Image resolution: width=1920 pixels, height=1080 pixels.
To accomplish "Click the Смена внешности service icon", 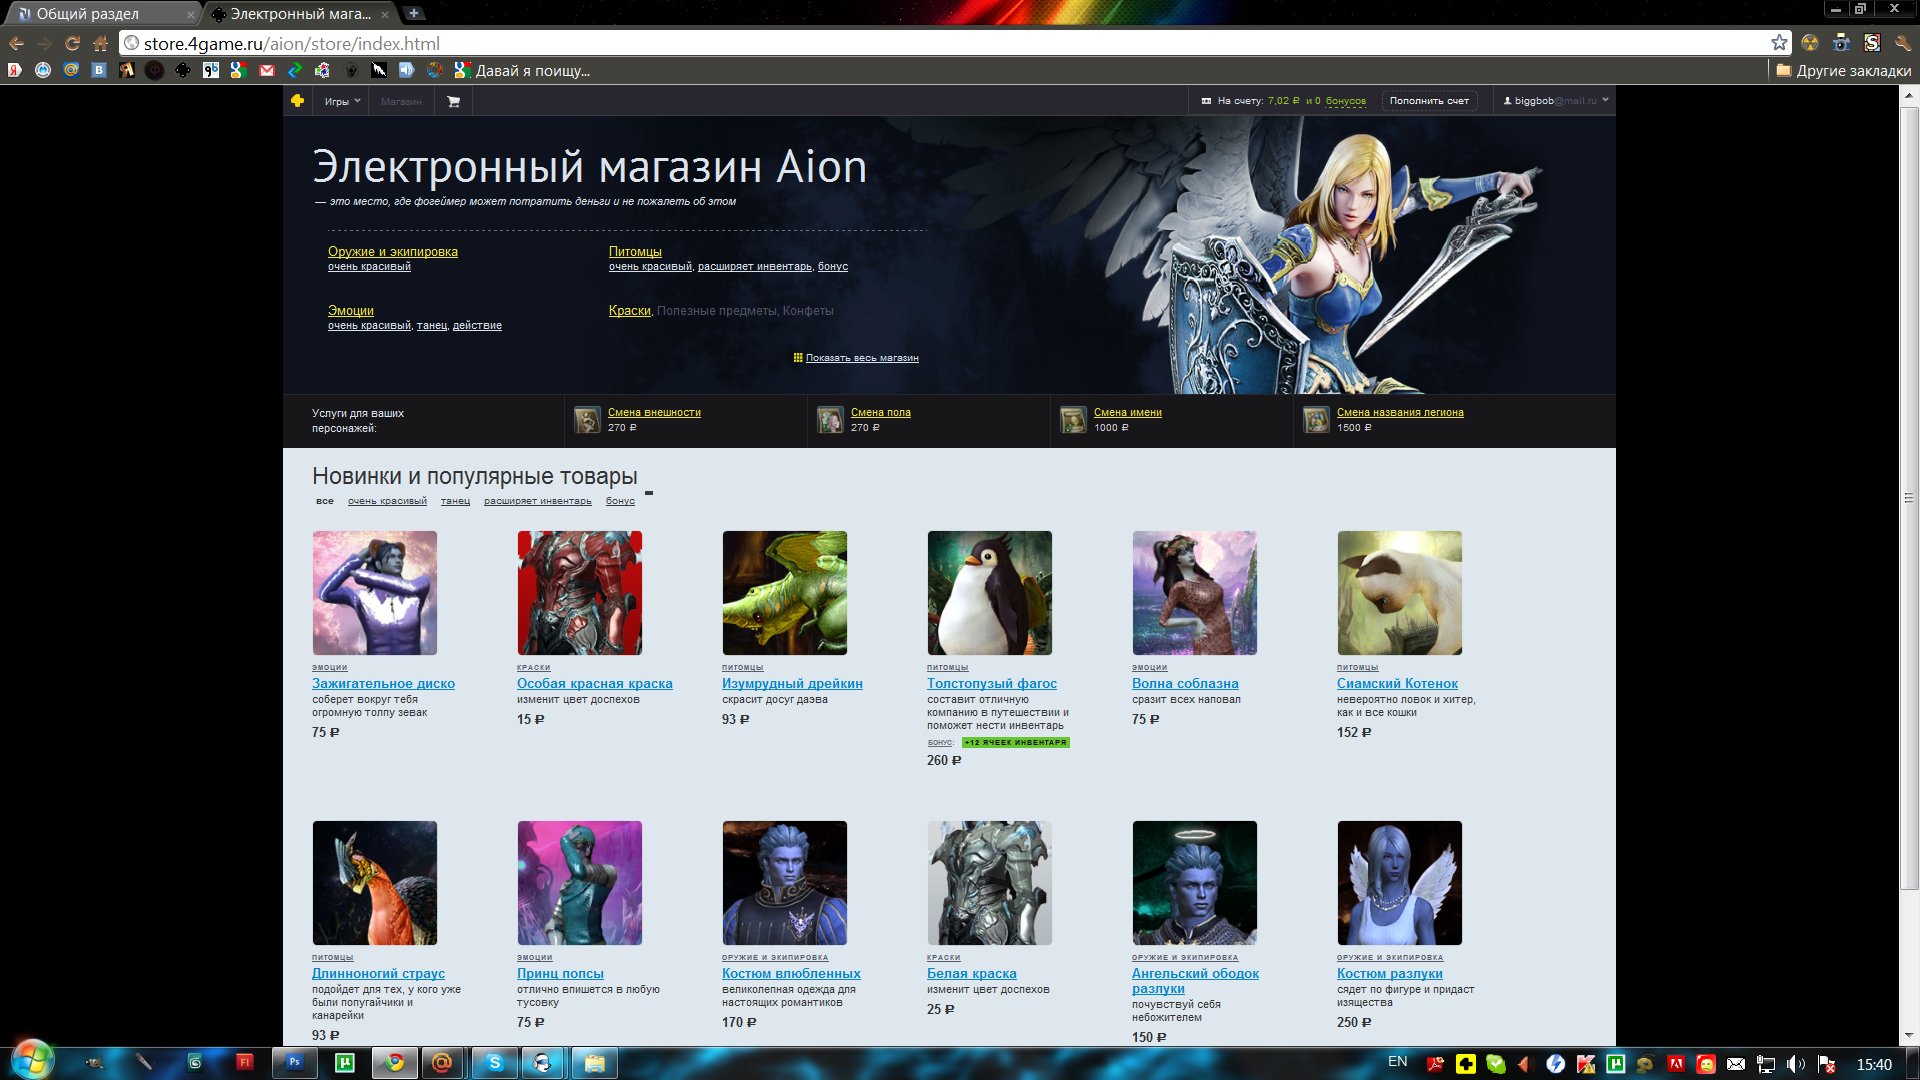I will pos(587,420).
